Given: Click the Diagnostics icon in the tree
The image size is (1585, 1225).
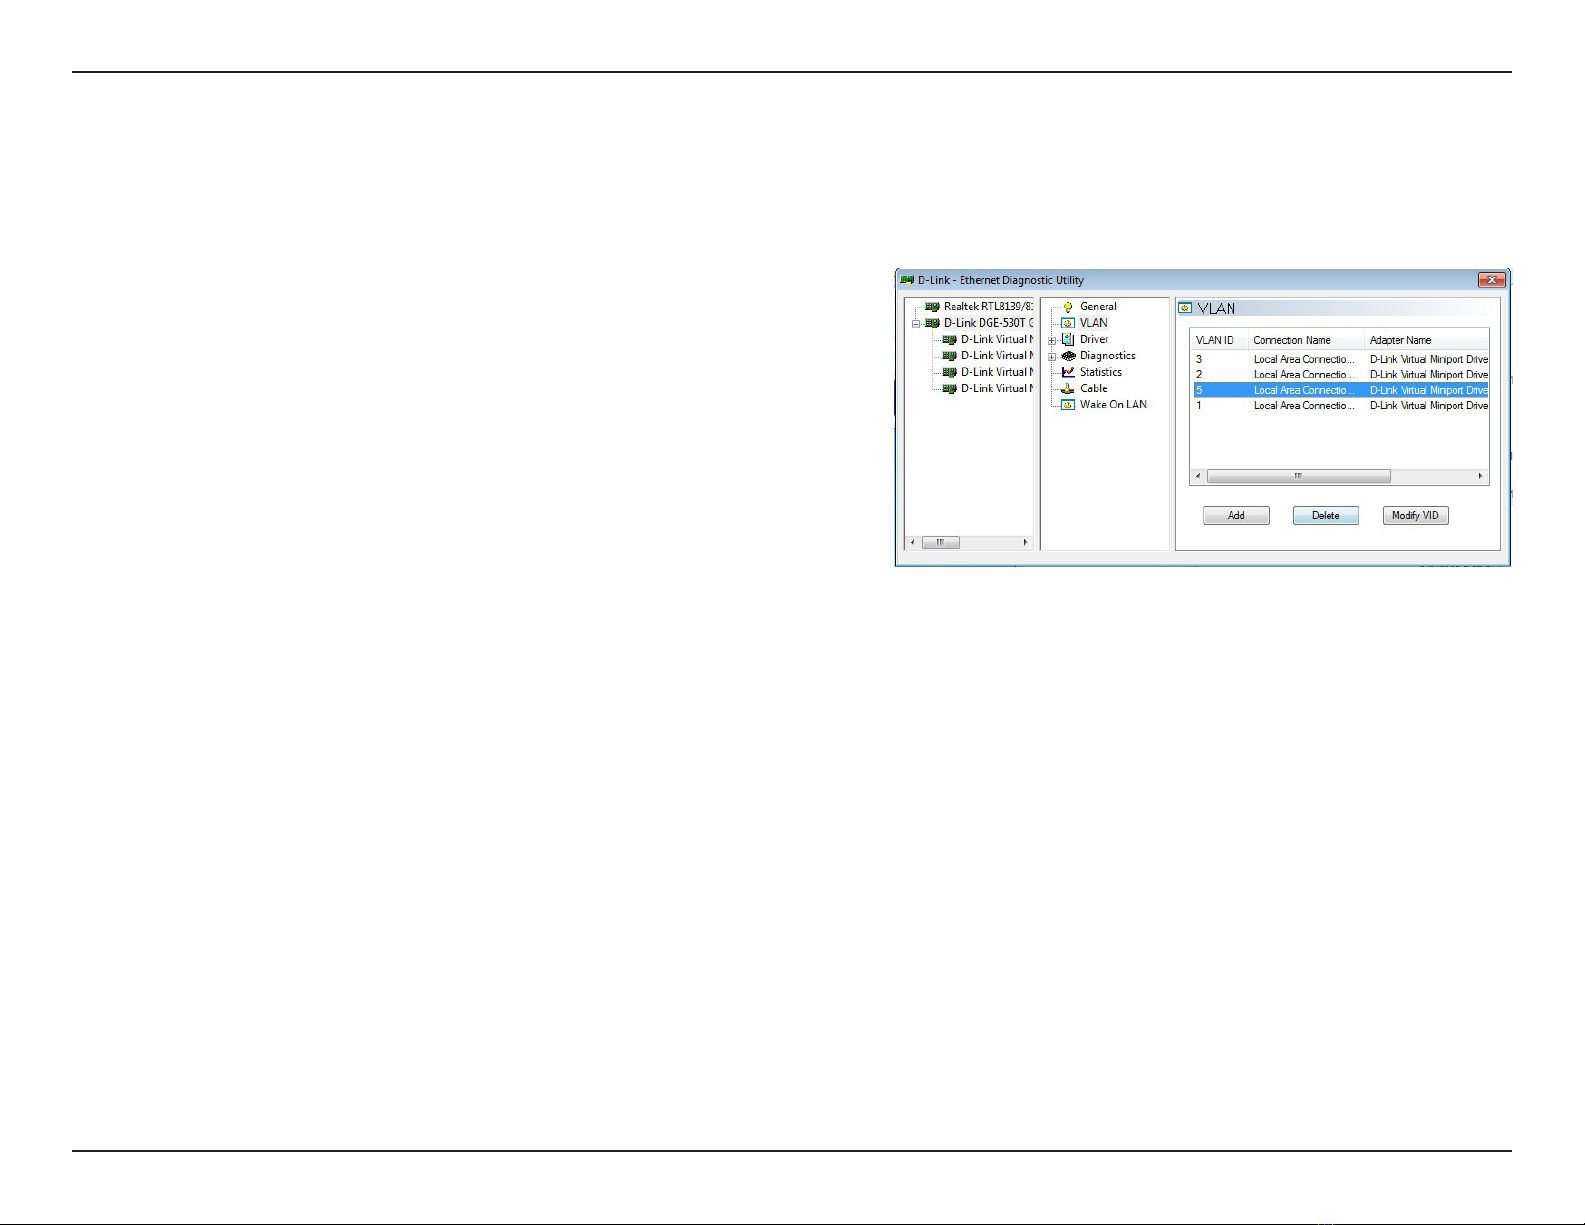Looking at the screenshot, I should point(1068,356).
